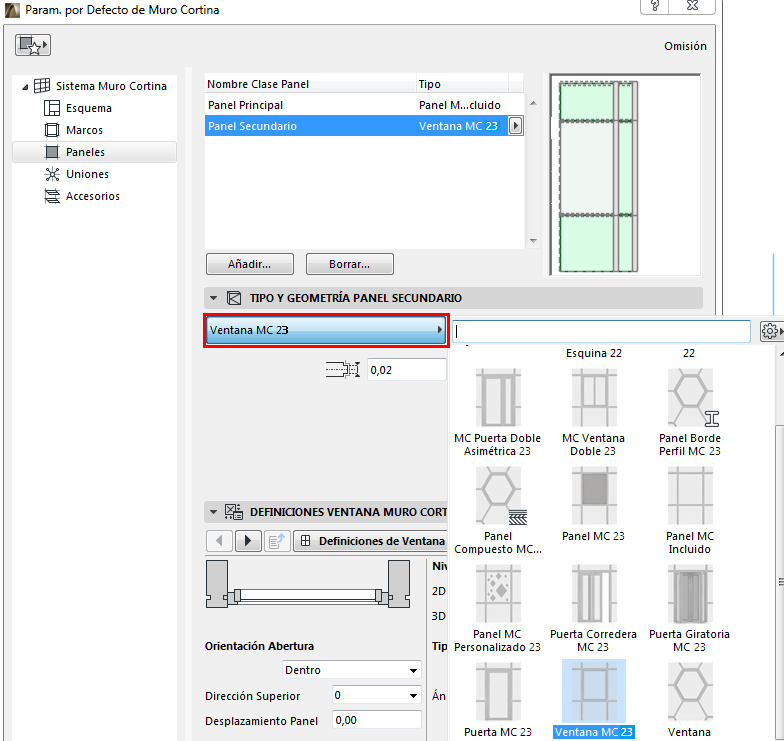
Task: Open the Esquema page
Action: coord(88,108)
